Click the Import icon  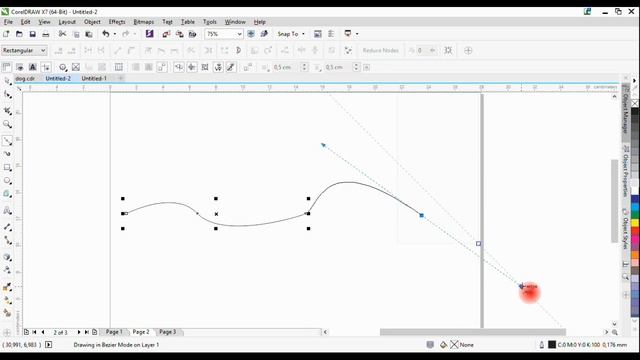pos(167,34)
